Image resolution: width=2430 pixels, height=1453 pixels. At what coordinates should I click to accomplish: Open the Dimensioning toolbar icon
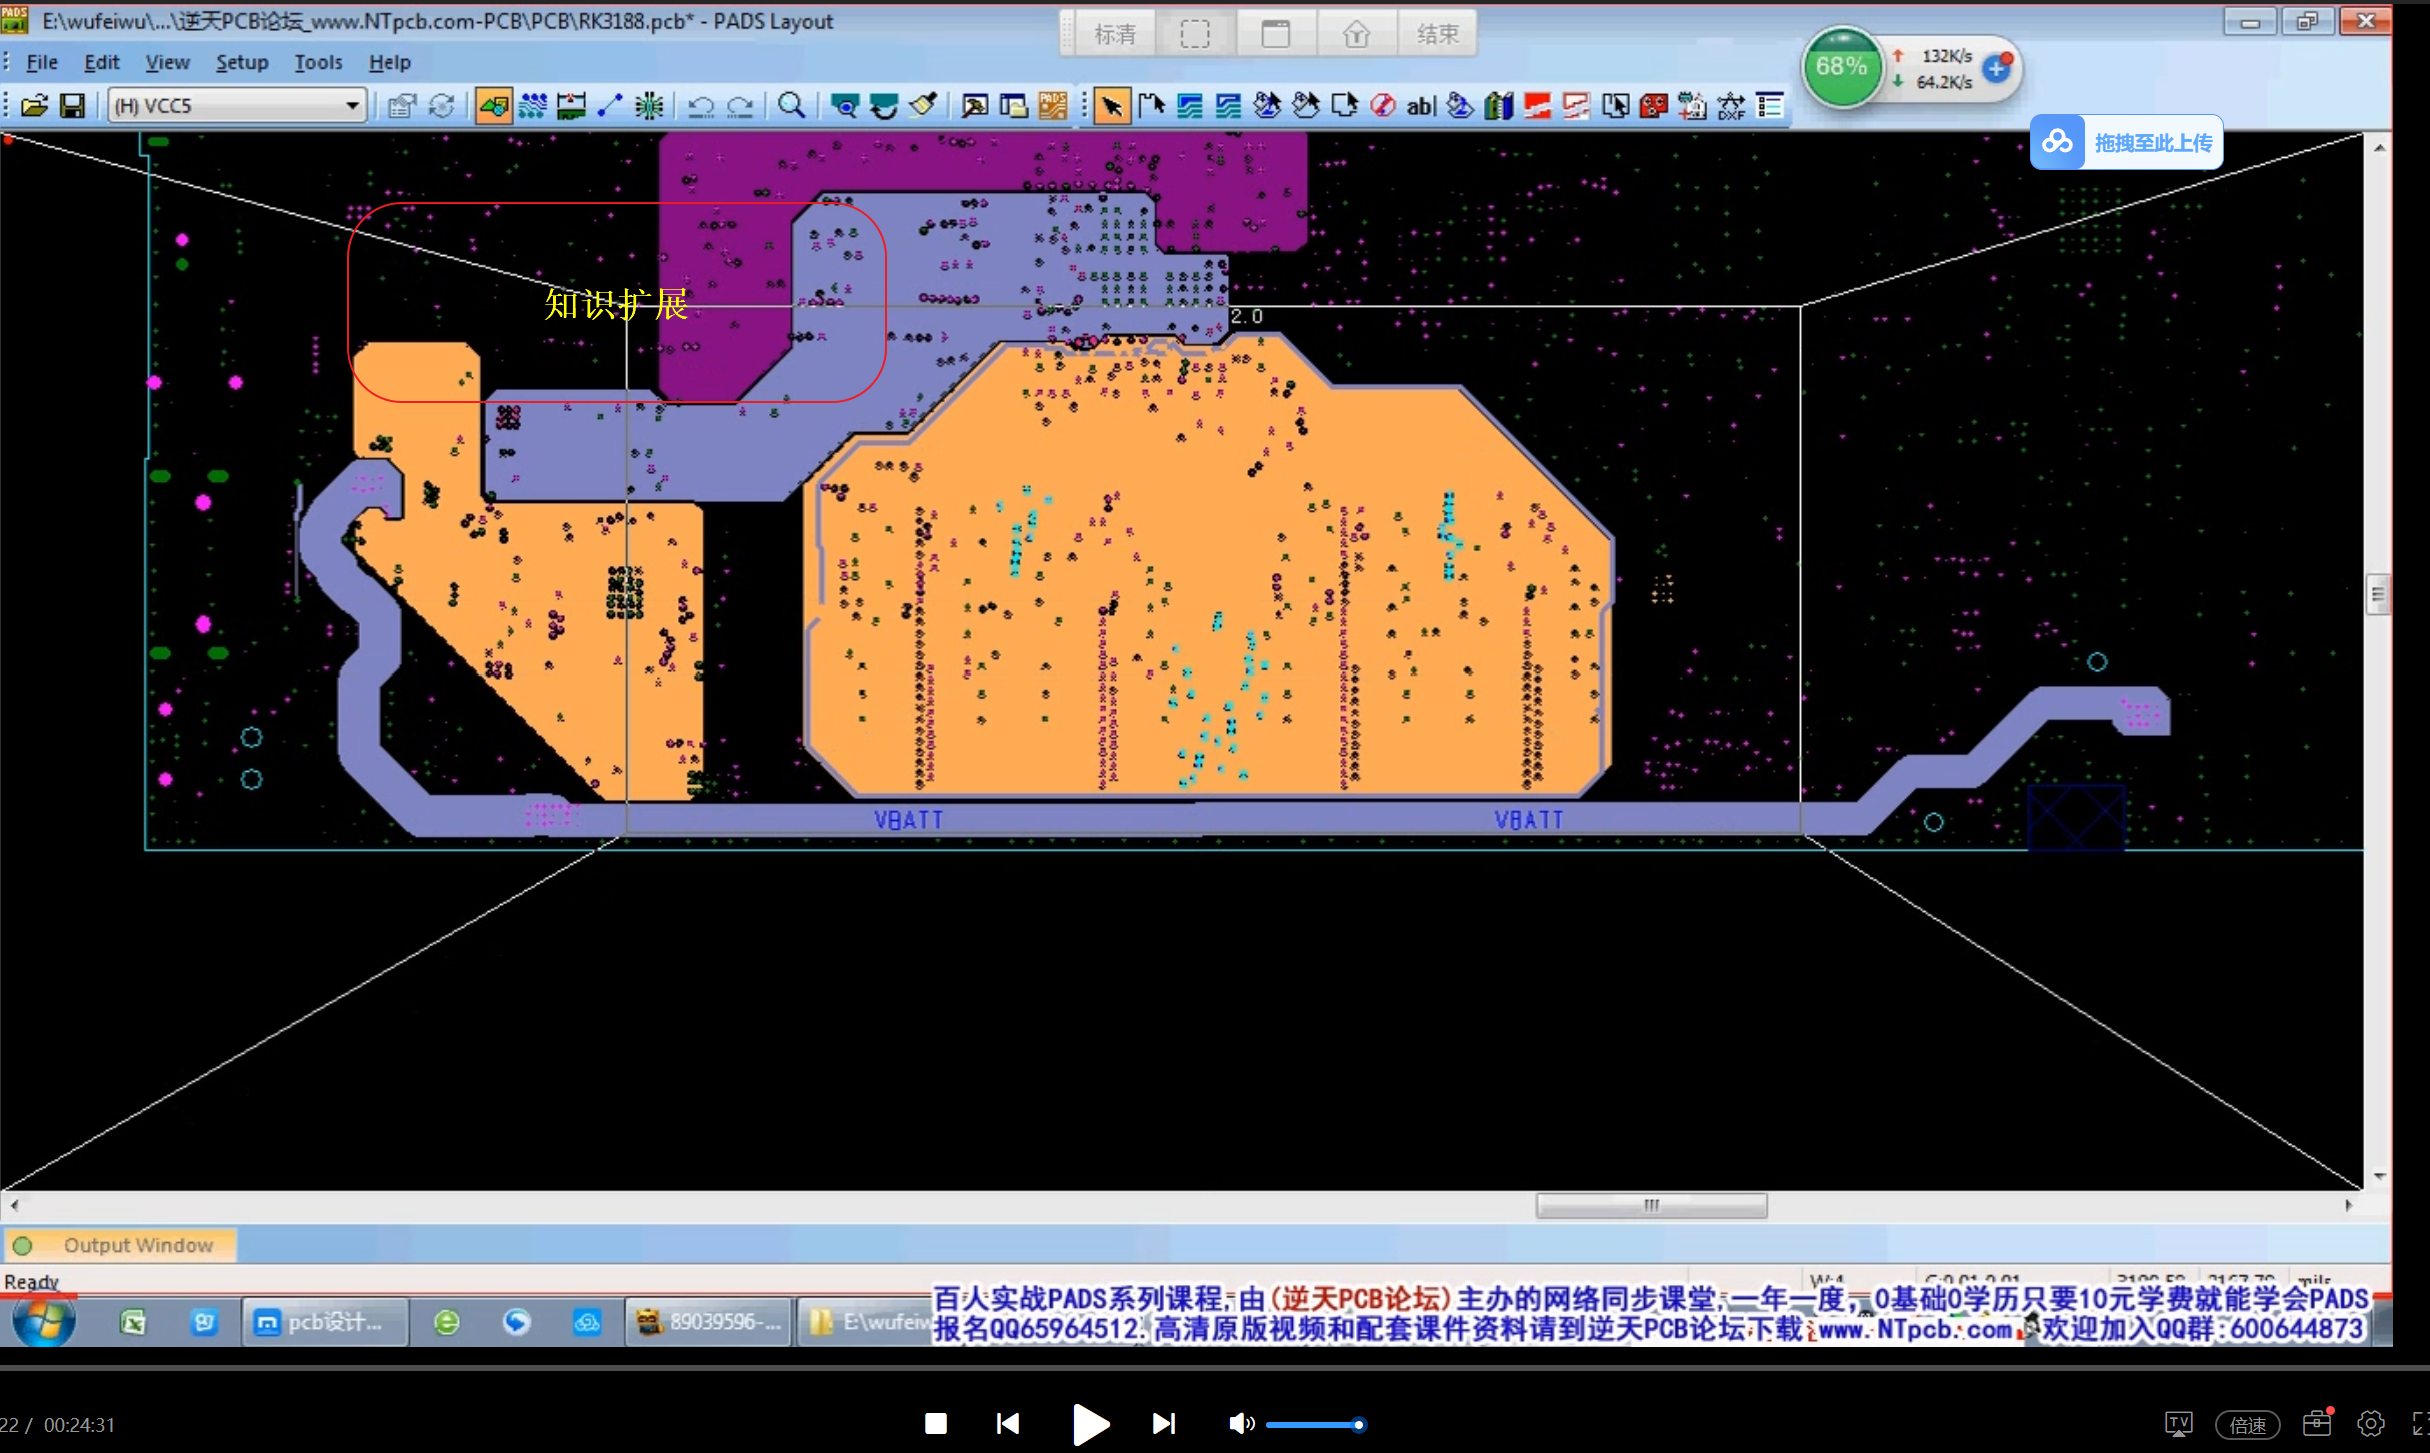tap(571, 105)
